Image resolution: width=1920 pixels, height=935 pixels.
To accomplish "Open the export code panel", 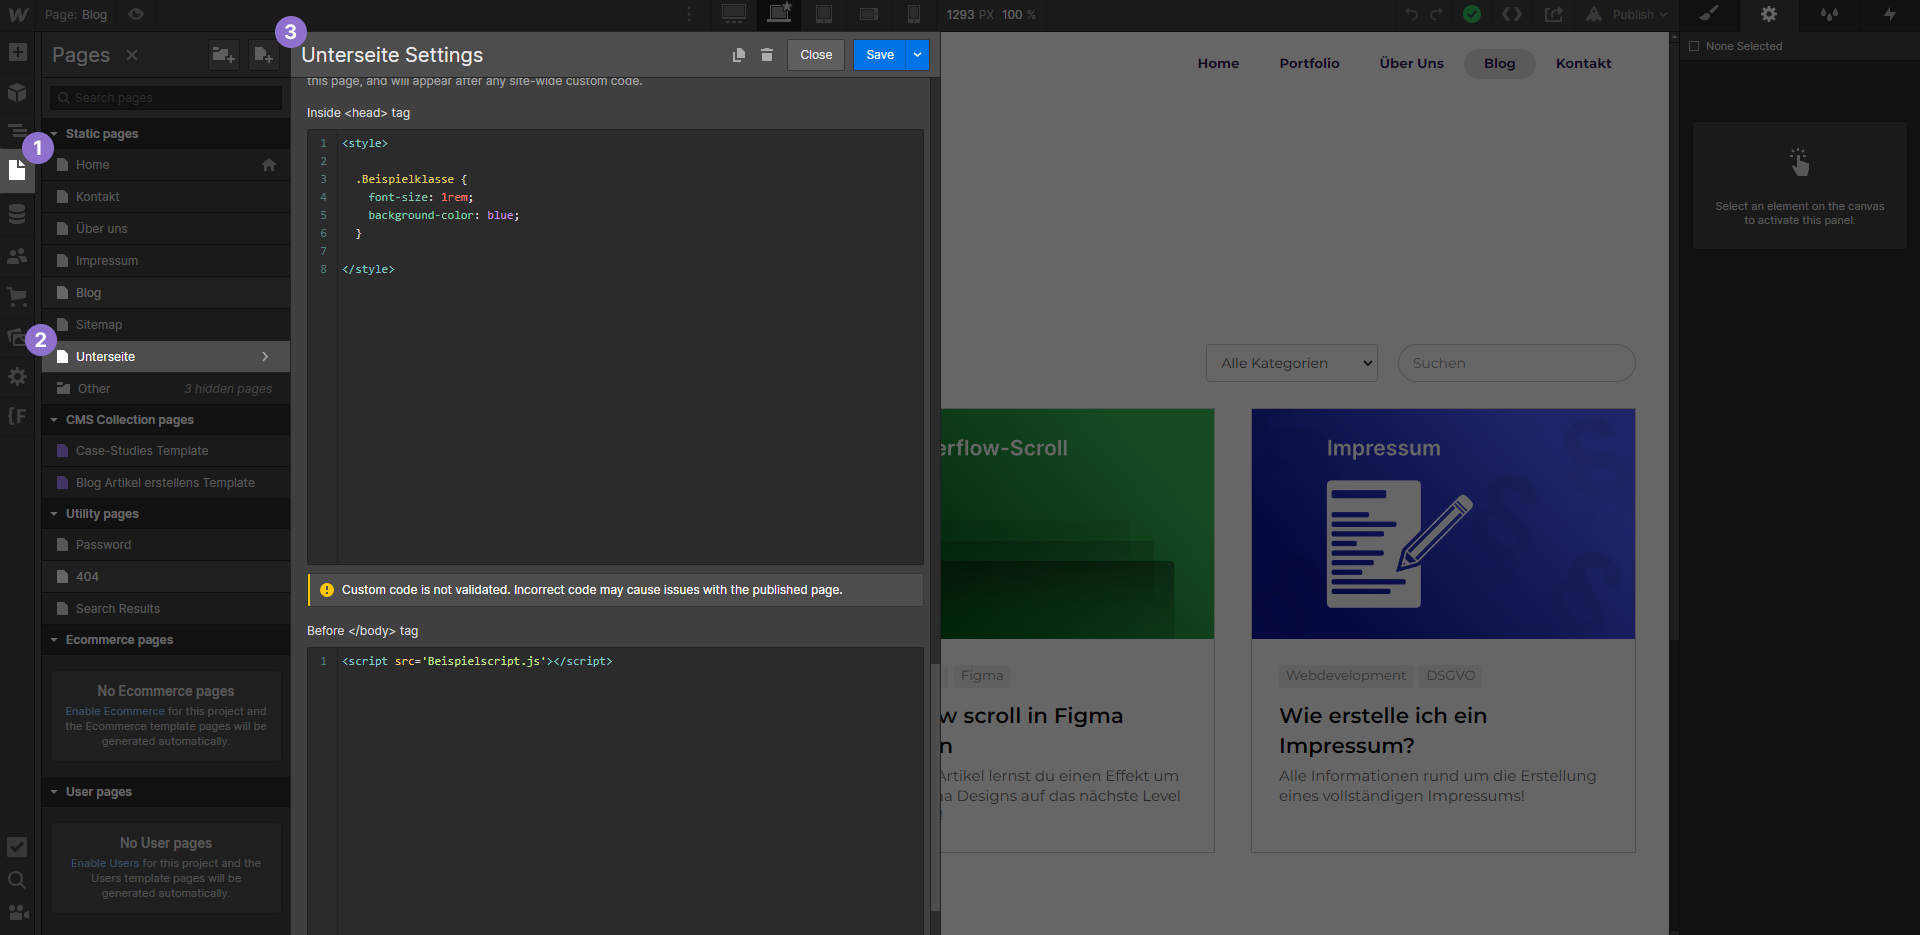I will tap(1512, 14).
